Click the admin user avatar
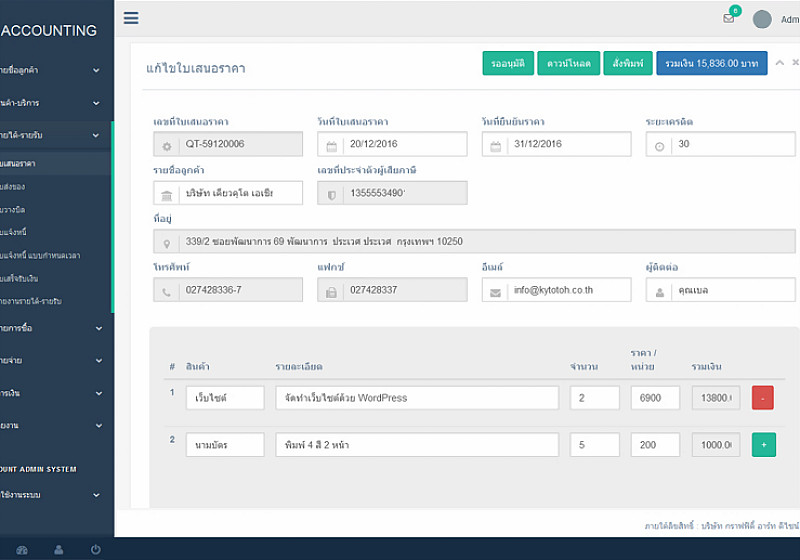Viewport: 800px width, 560px height. [x=762, y=19]
